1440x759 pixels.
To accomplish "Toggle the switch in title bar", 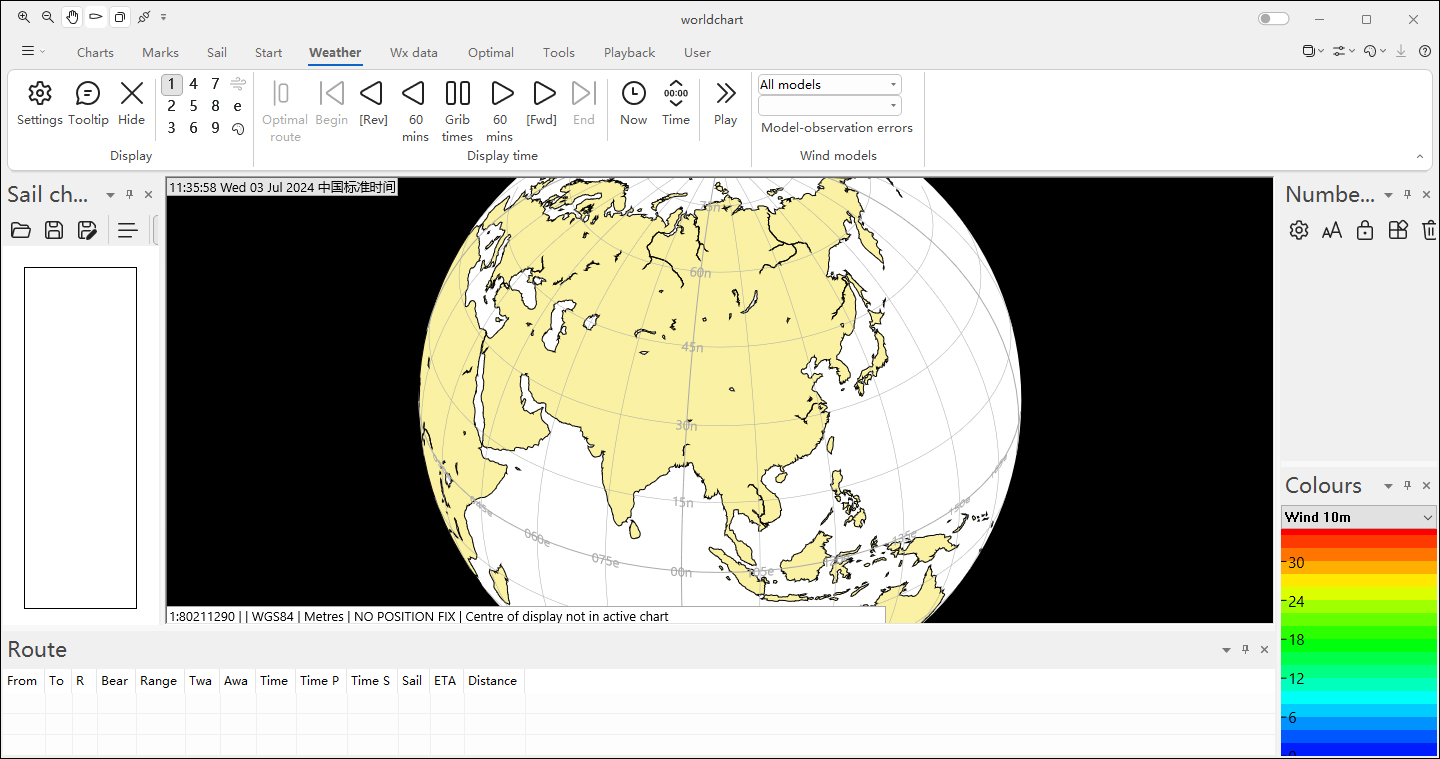I will point(1273,19).
